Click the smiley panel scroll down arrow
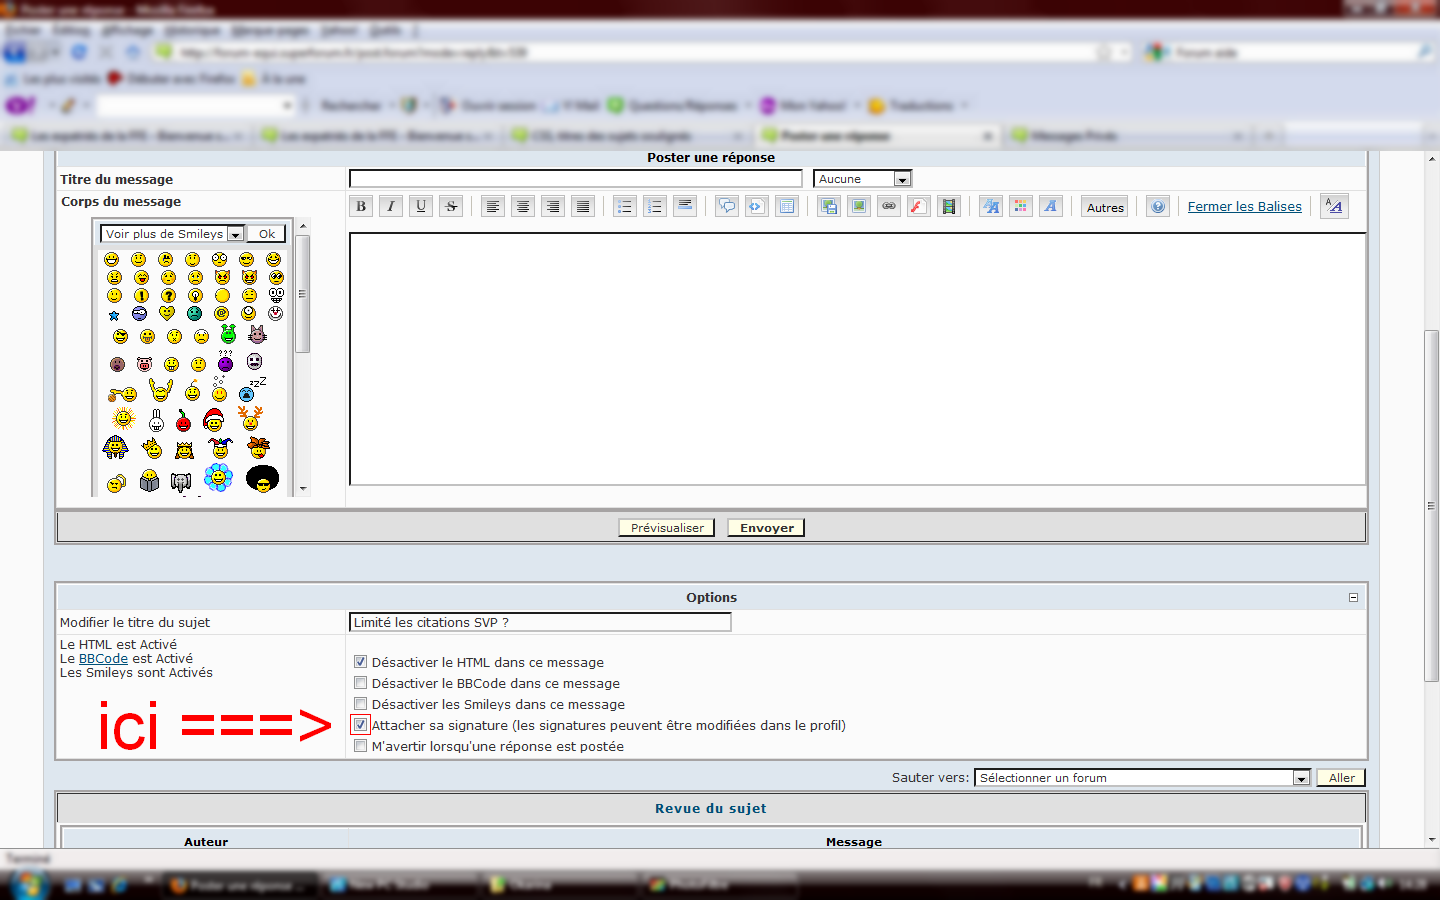The width and height of the screenshot is (1440, 900). (x=302, y=489)
